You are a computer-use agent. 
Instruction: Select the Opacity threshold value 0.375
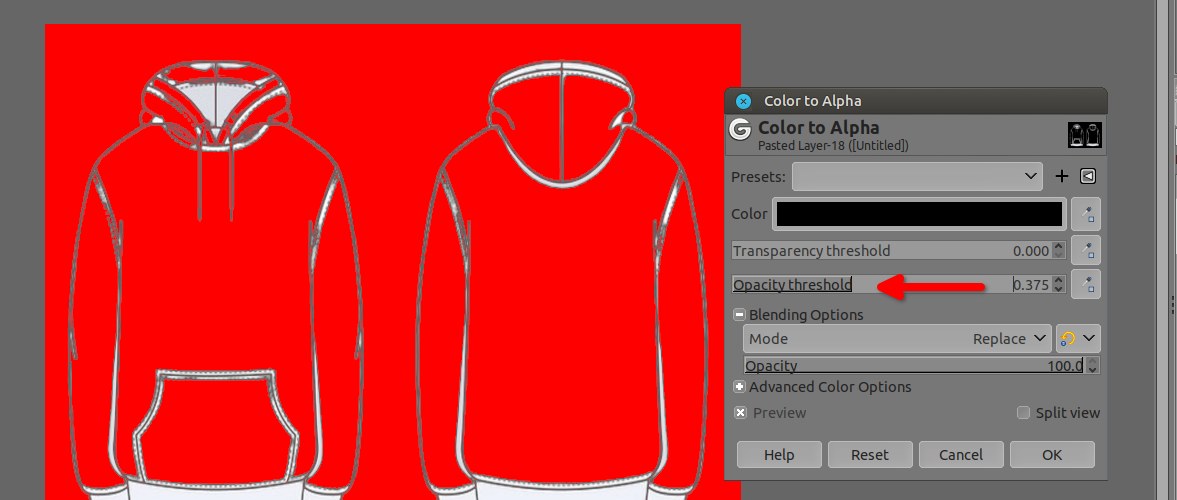1031,285
